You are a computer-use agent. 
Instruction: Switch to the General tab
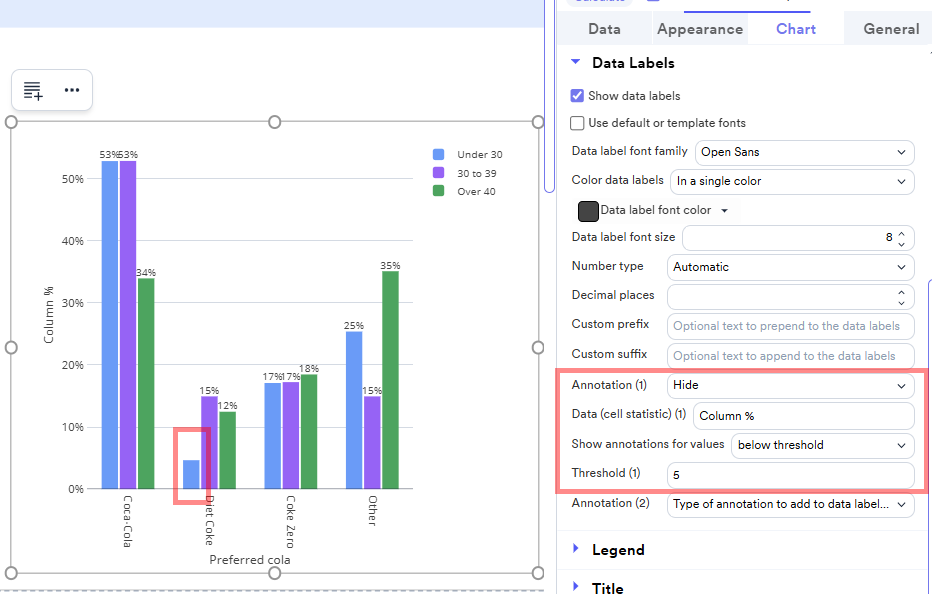tap(890, 29)
